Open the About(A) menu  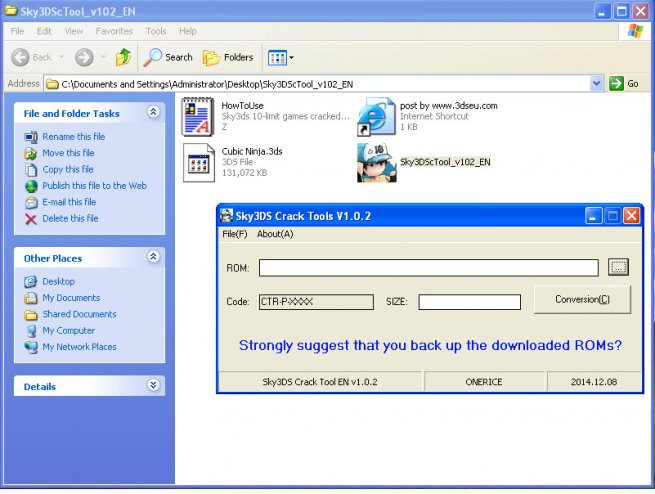coord(275,234)
